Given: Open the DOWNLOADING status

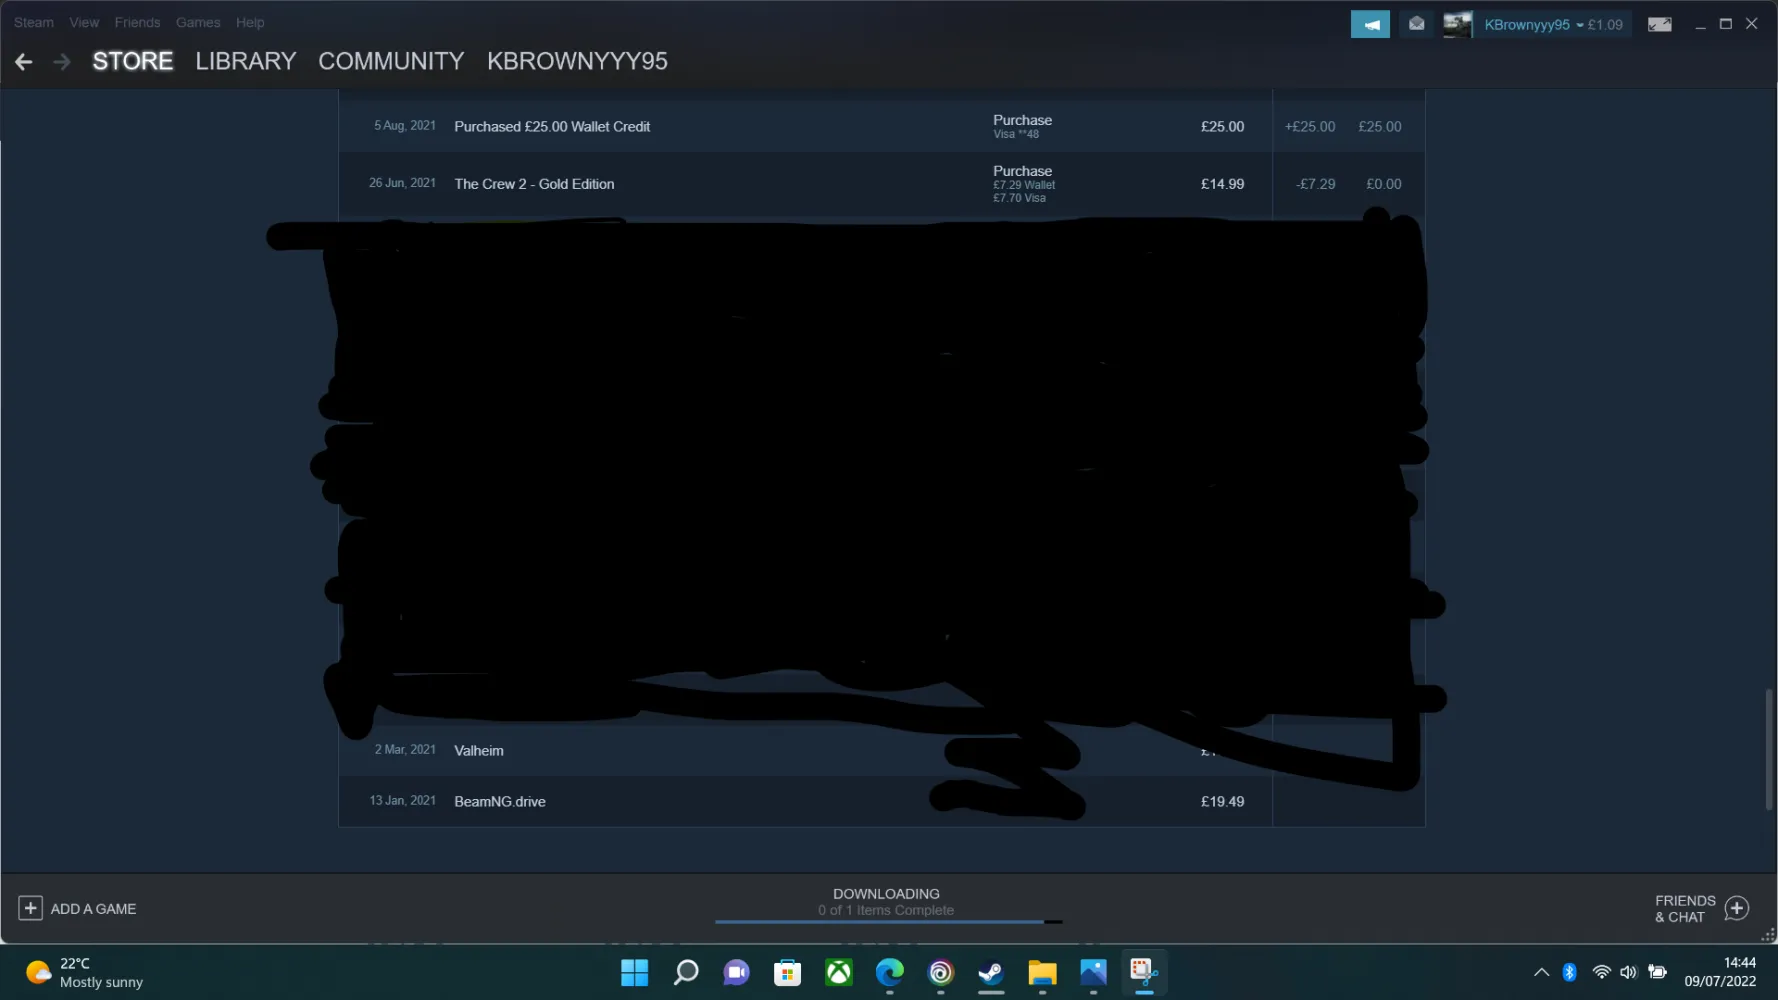Looking at the screenshot, I should point(886,894).
